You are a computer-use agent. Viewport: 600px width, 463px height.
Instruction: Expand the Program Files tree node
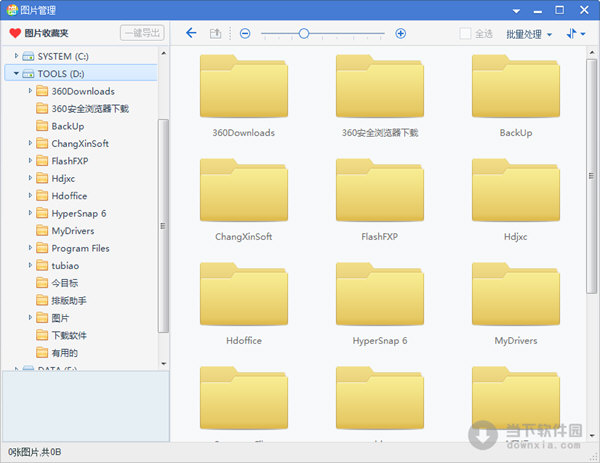click(30, 248)
